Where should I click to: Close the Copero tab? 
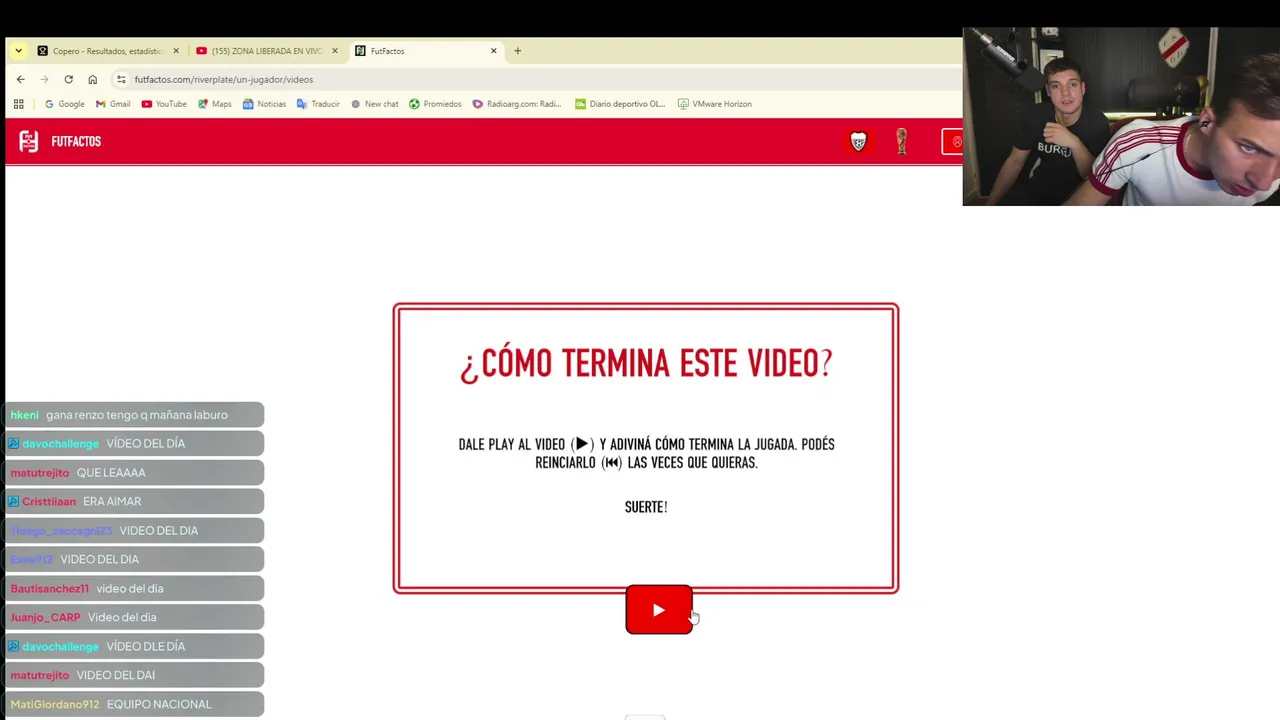[x=176, y=51]
